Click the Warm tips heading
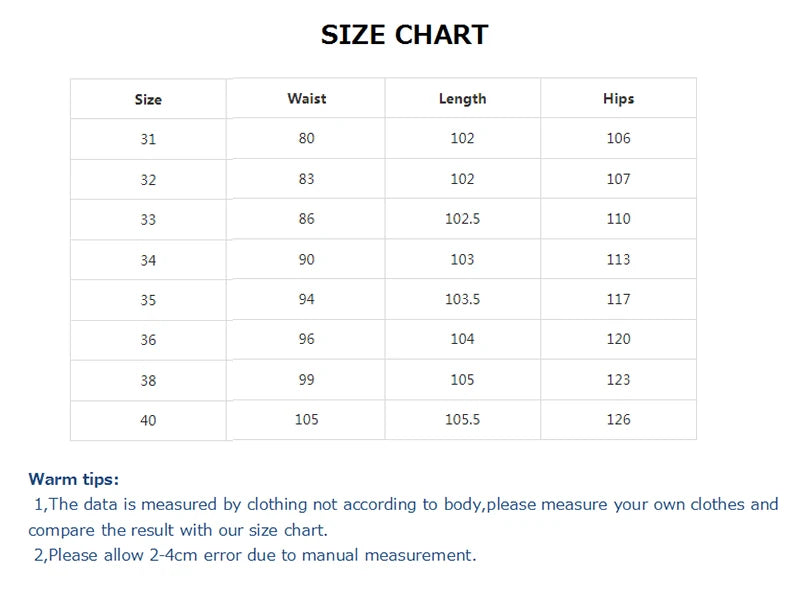The height and width of the screenshot is (596, 800). click(74, 480)
